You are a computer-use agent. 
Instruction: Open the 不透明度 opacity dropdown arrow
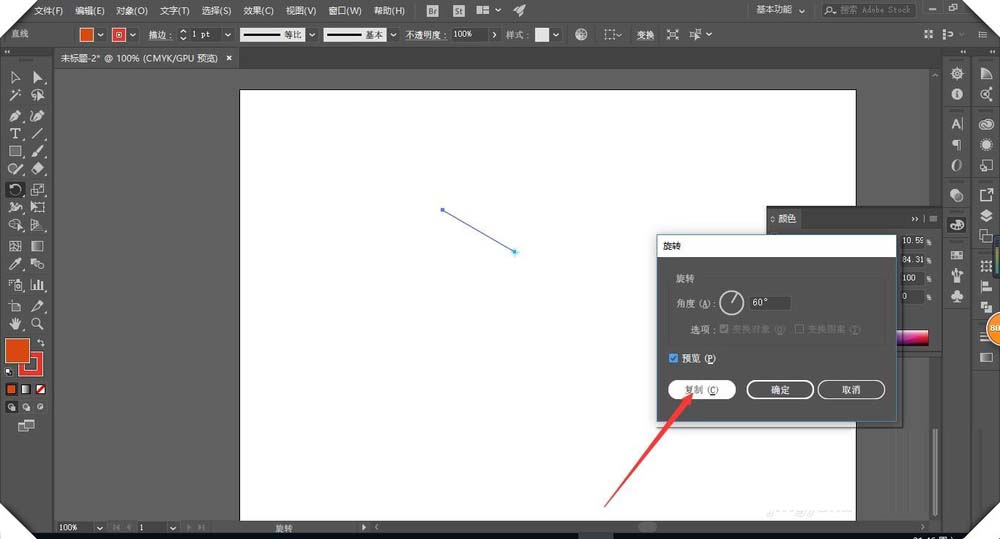pos(494,35)
